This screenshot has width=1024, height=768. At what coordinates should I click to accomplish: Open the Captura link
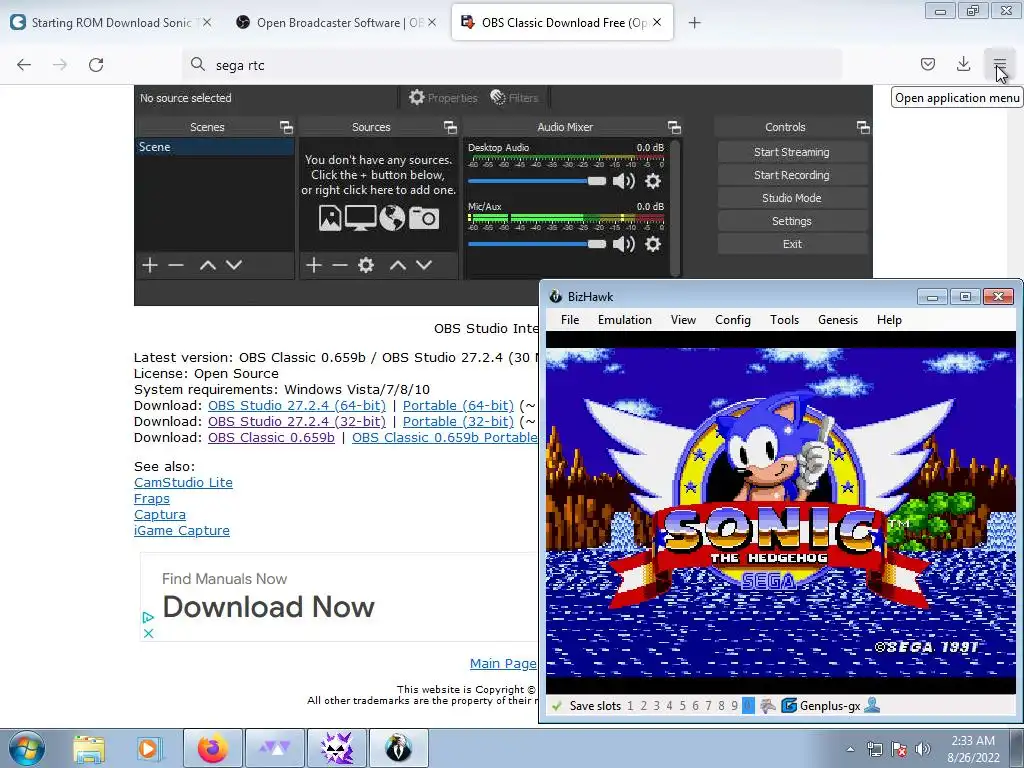click(x=159, y=515)
